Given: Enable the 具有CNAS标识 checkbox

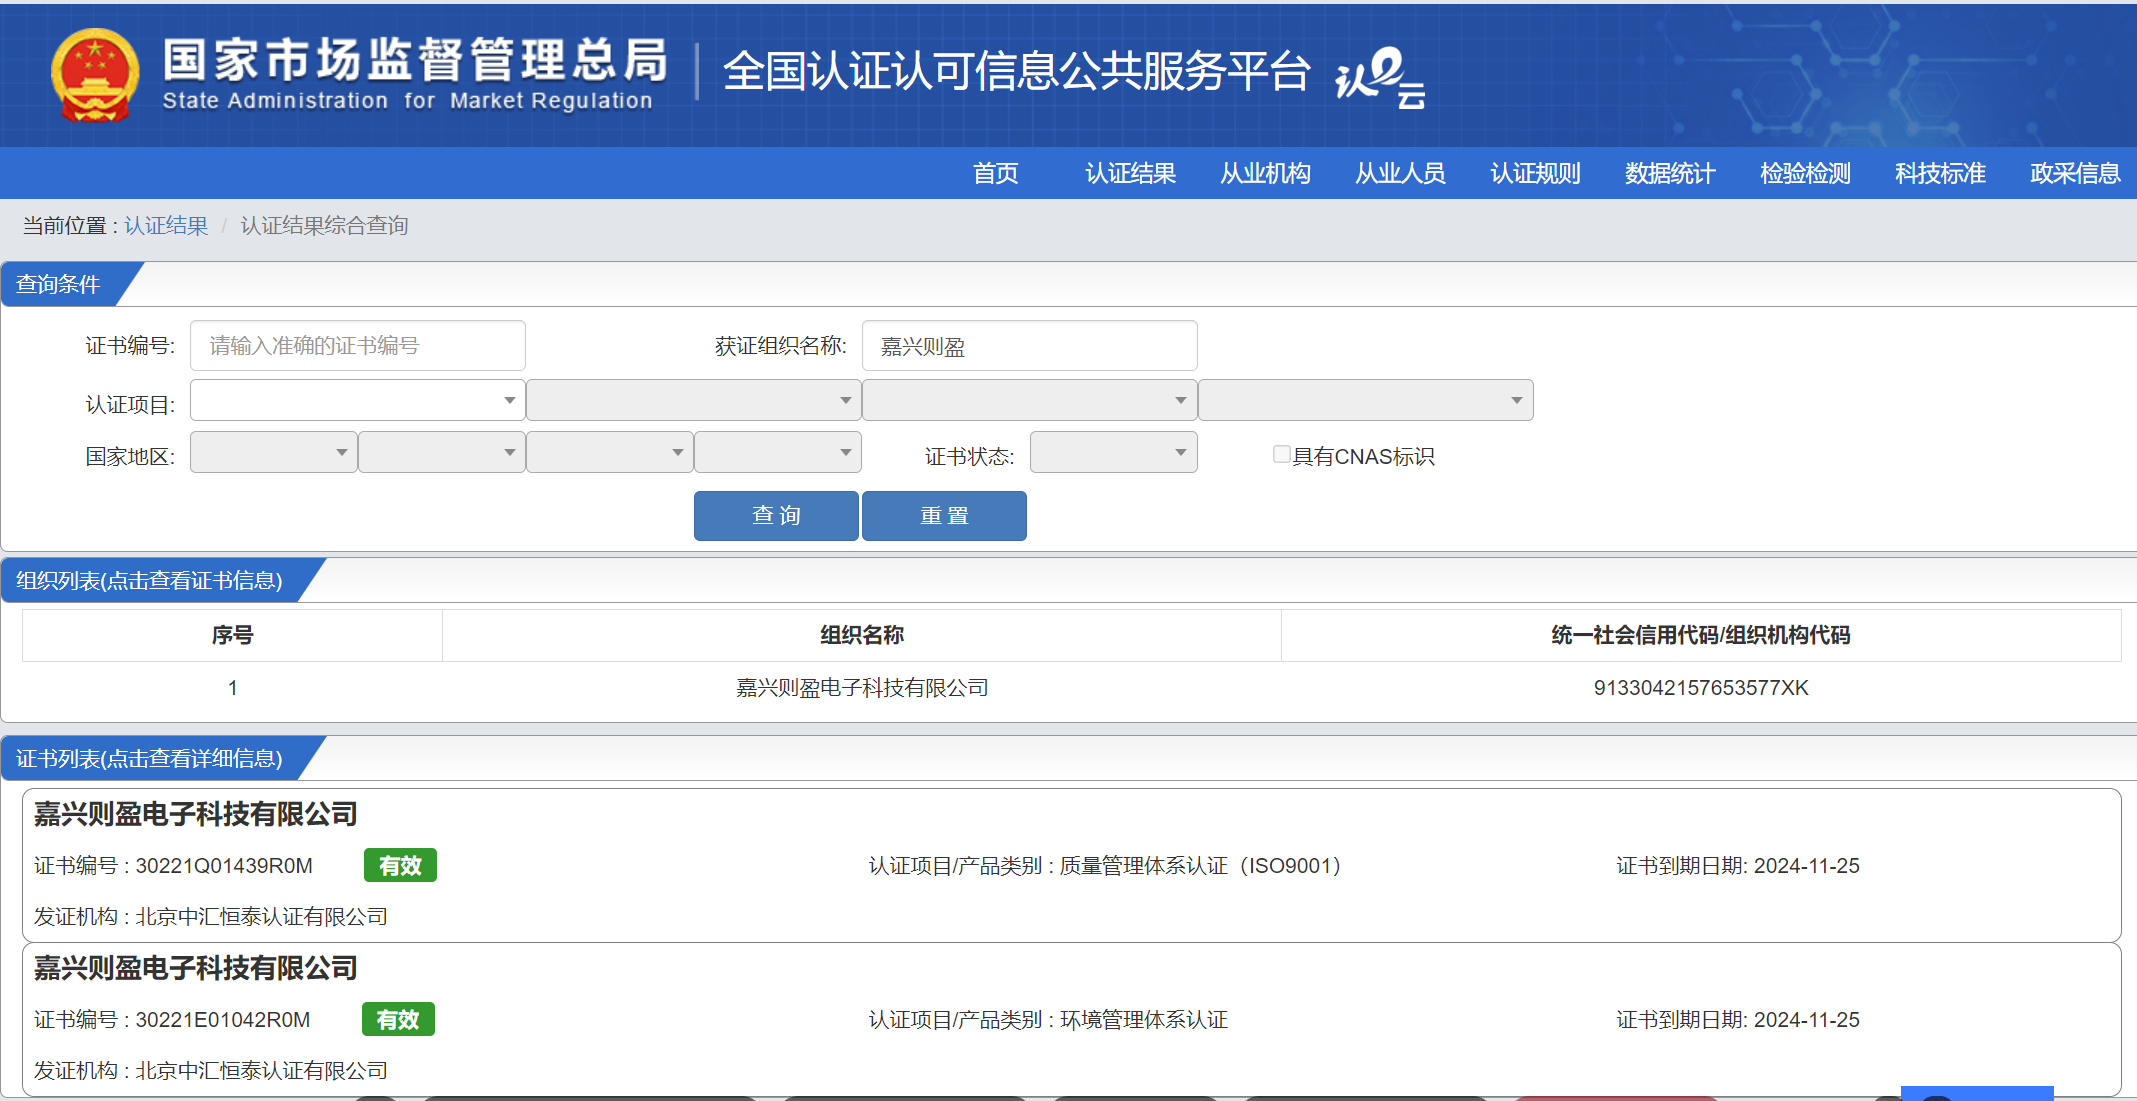Looking at the screenshot, I should tap(1281, 454).
